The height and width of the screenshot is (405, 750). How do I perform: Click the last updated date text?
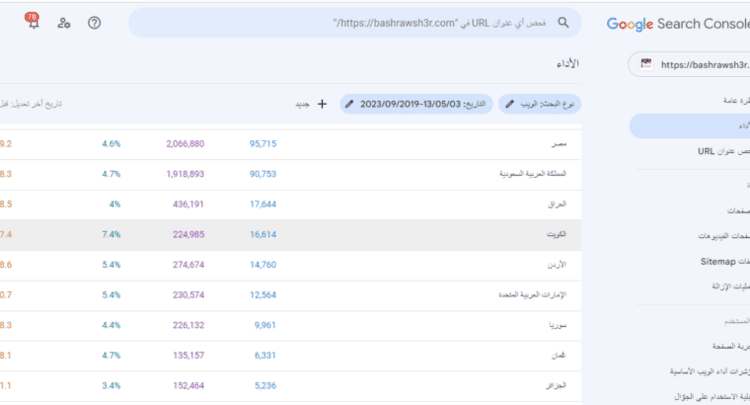click(31, 104)
